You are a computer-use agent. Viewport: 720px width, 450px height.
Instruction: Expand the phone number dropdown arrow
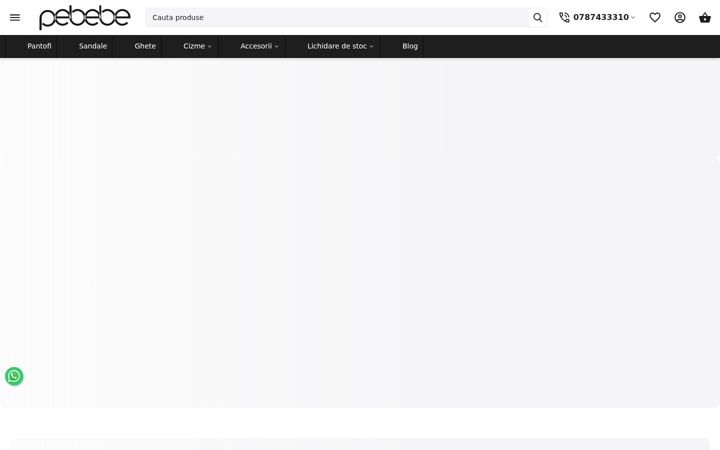pos(633,18)
